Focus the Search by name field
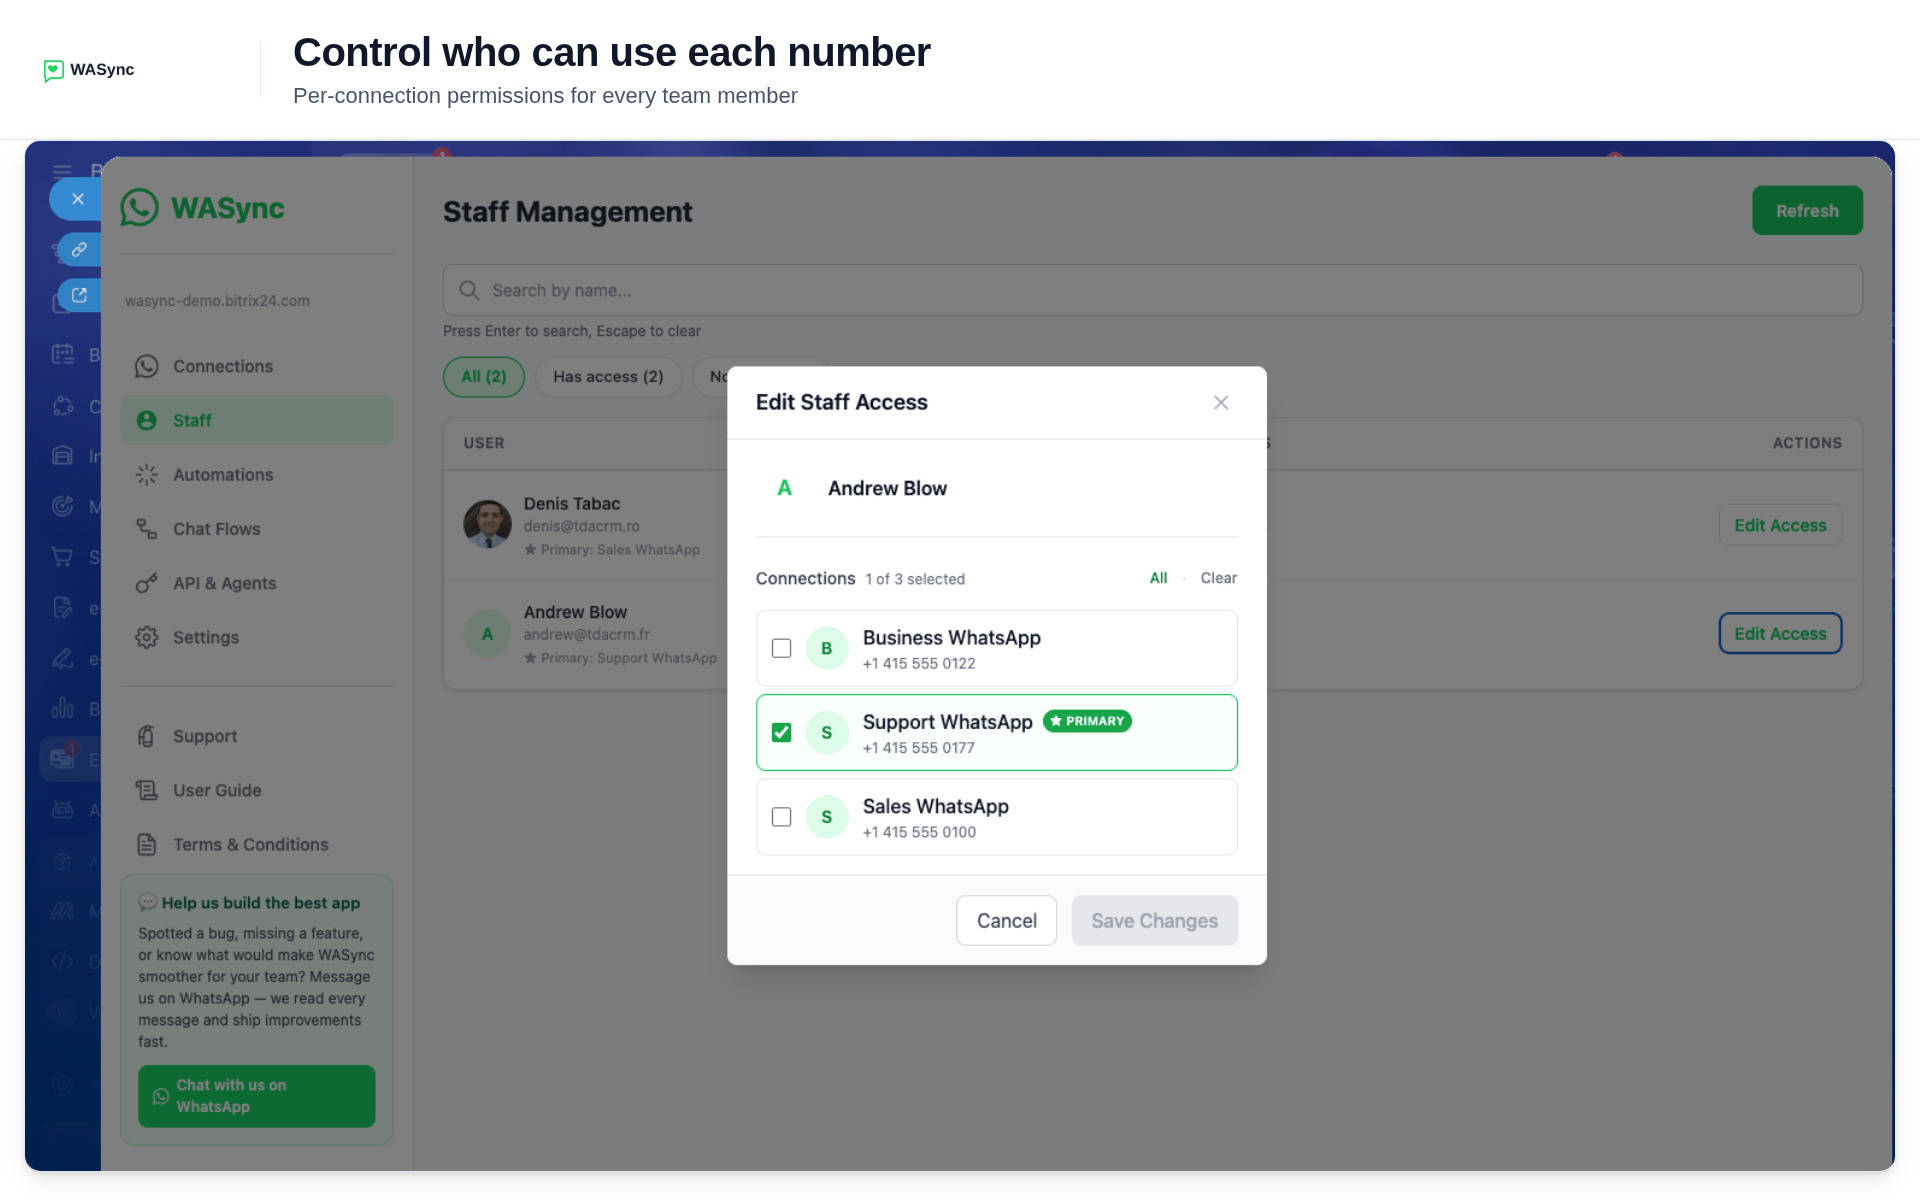The image size is (1920, 1200). point(1152,290)
